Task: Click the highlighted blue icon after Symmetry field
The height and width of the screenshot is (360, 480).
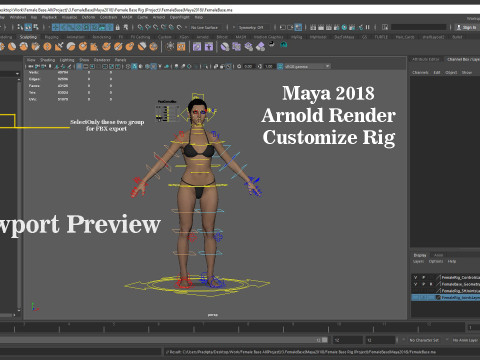Action: (x=298, y=27)
